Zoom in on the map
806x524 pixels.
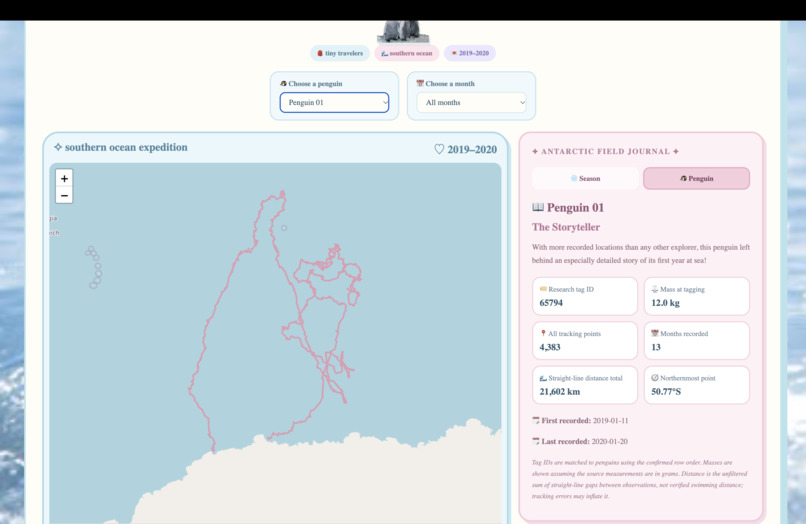64,178
